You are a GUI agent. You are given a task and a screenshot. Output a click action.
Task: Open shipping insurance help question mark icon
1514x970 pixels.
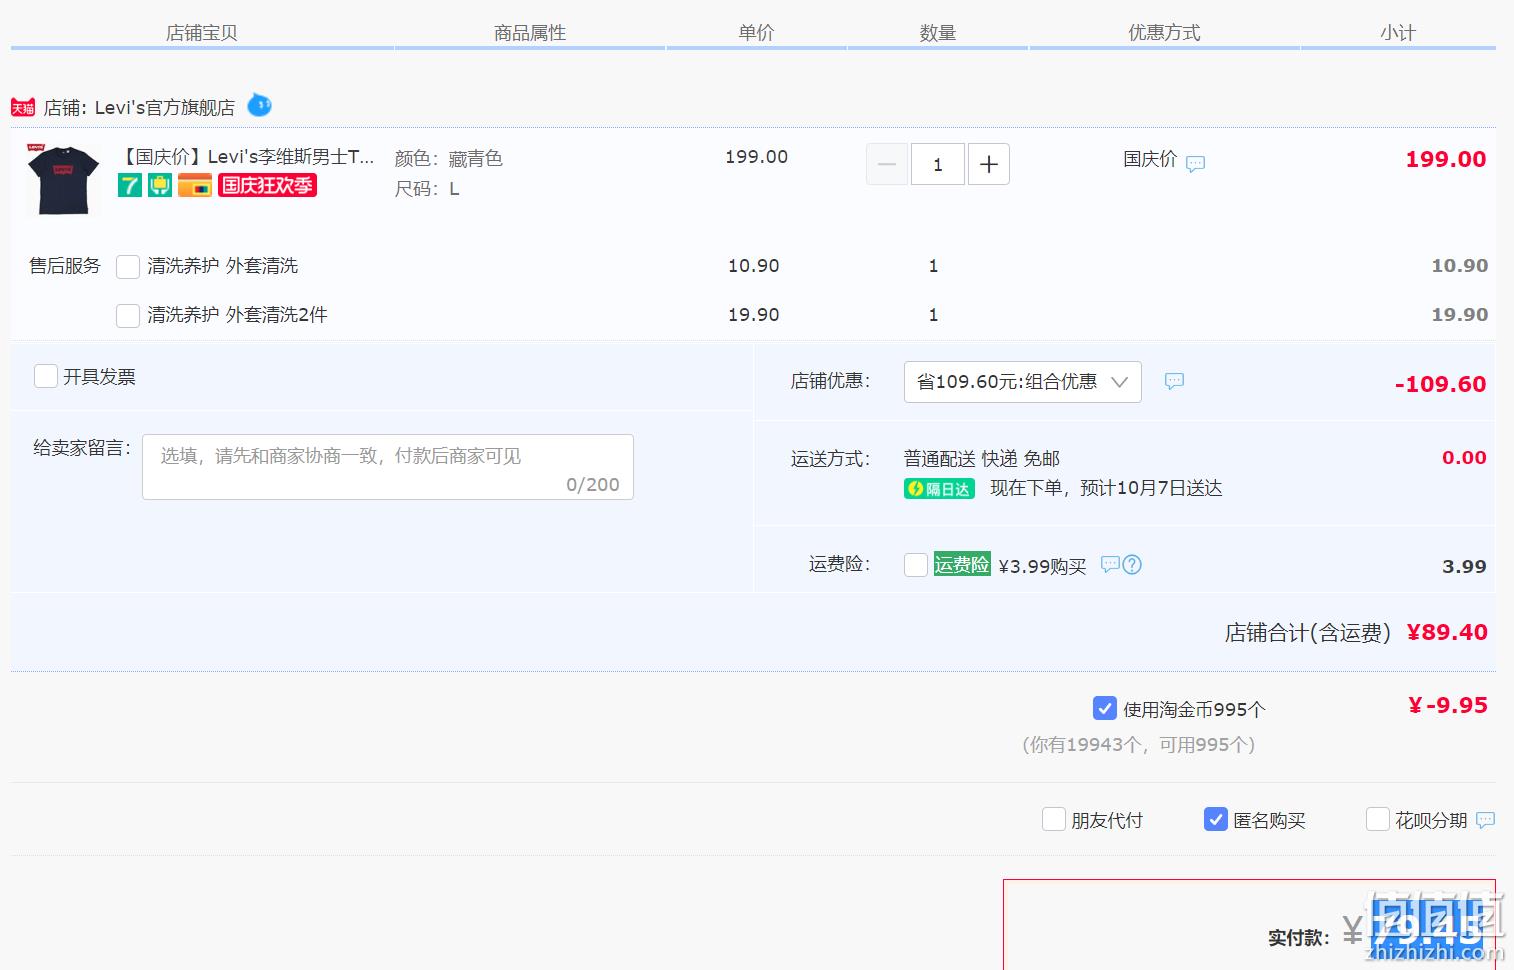coord(1132,564)
